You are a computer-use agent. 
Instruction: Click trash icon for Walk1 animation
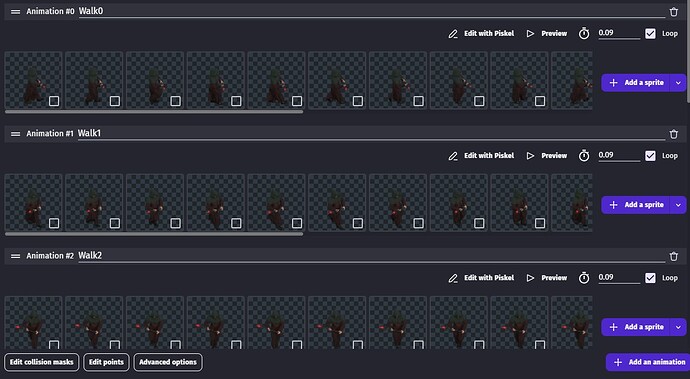click(674, 134)
